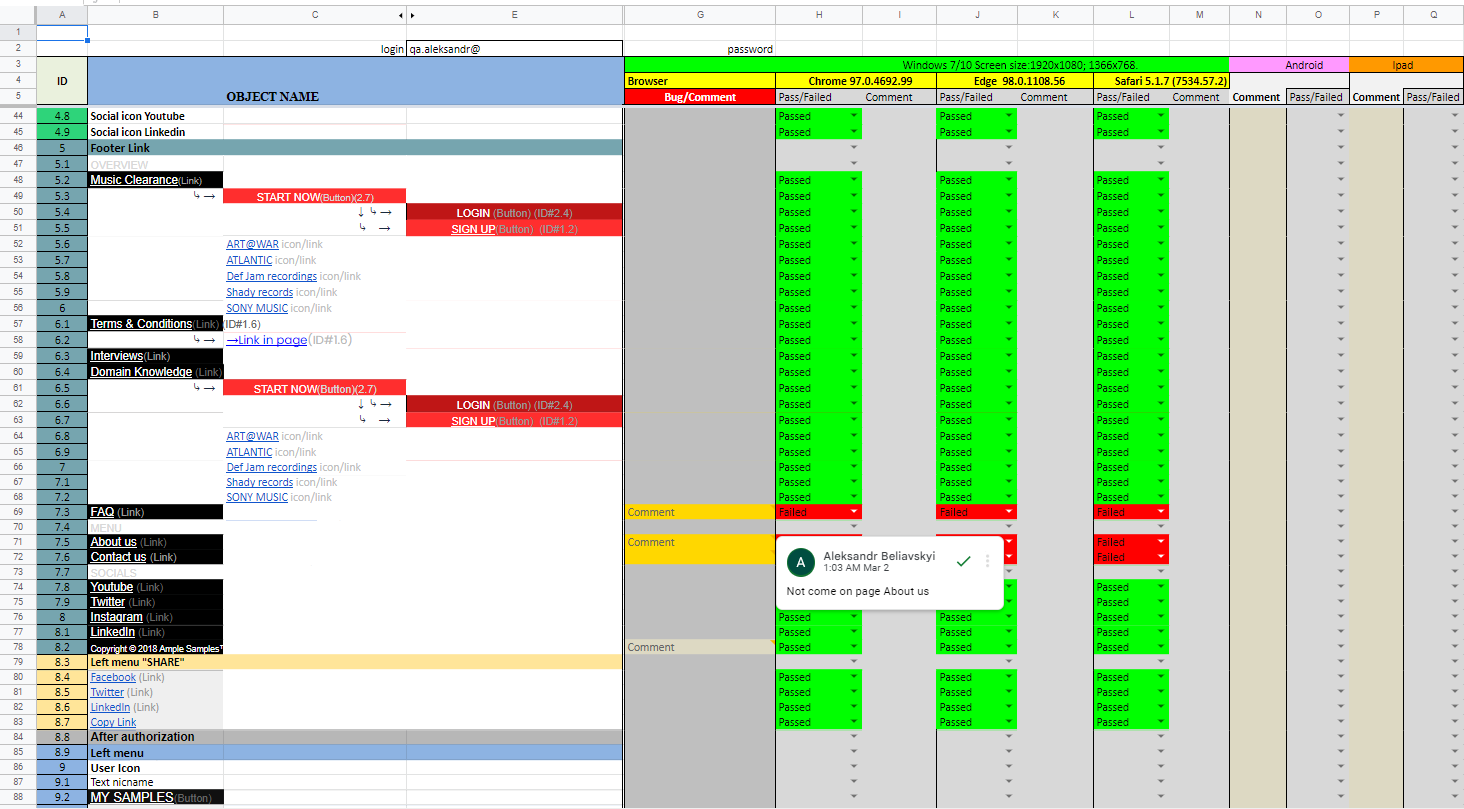The width and height of the screenshot is (1464, 809).
Task: Click the green 'A' avatar in comment
Action: (x=799, y=562)
